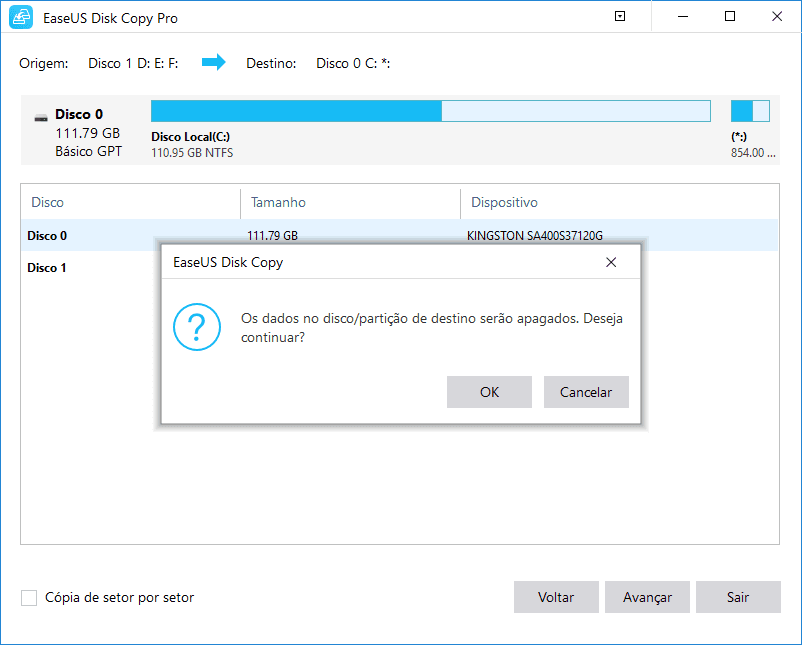
Task: Click the Voltar button
Action: (556, 597)
